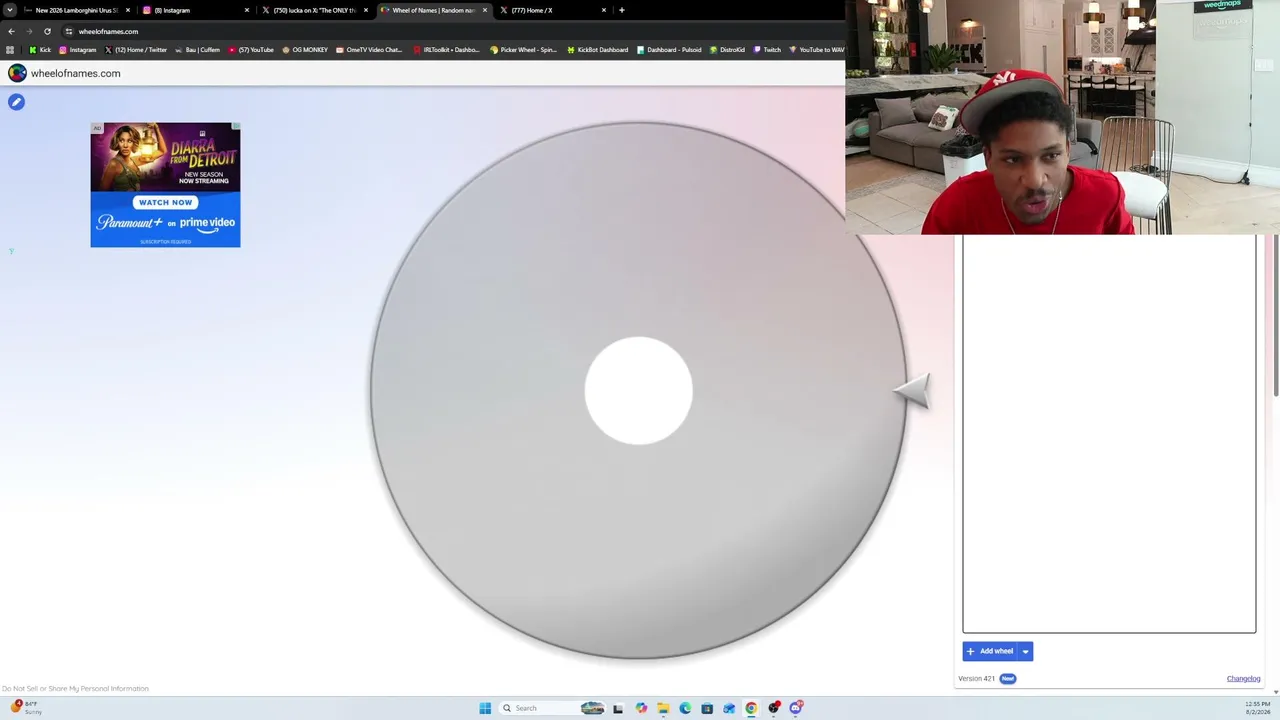
Task: Click the Diarra from Detroit ad image
Action: 165,155
